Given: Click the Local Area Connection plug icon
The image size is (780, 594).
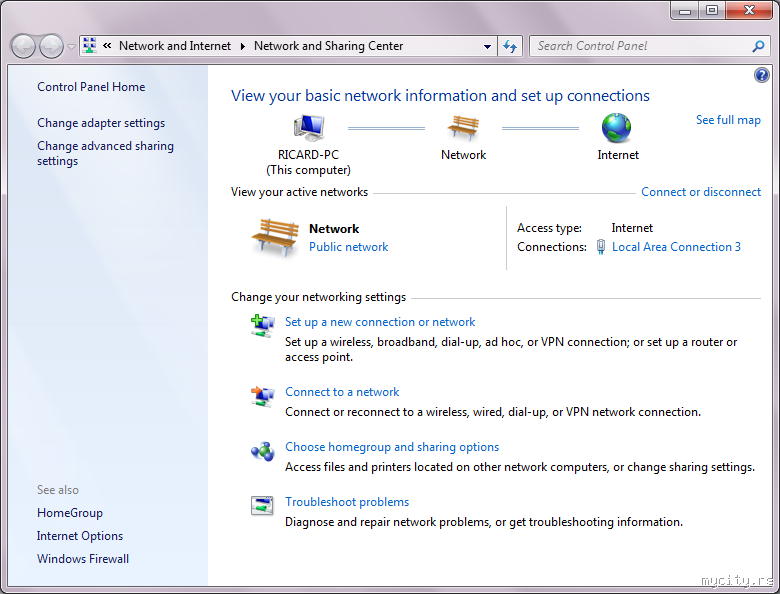Looking at the screenshot, I should click(x=601, y=247).
